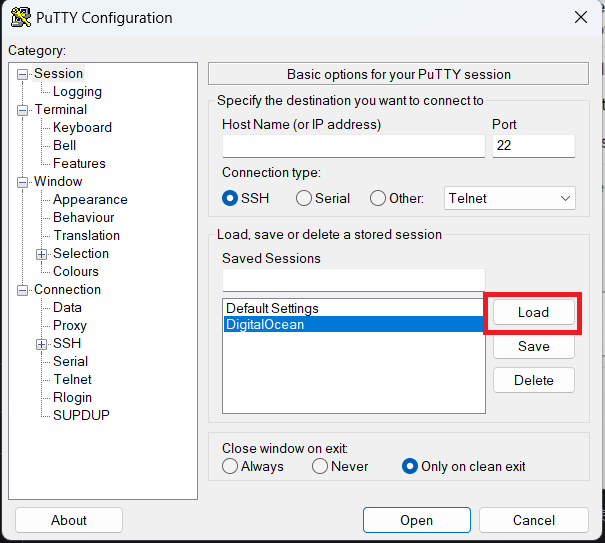
Task: Open the Appearance settings category
Action: 90,199
